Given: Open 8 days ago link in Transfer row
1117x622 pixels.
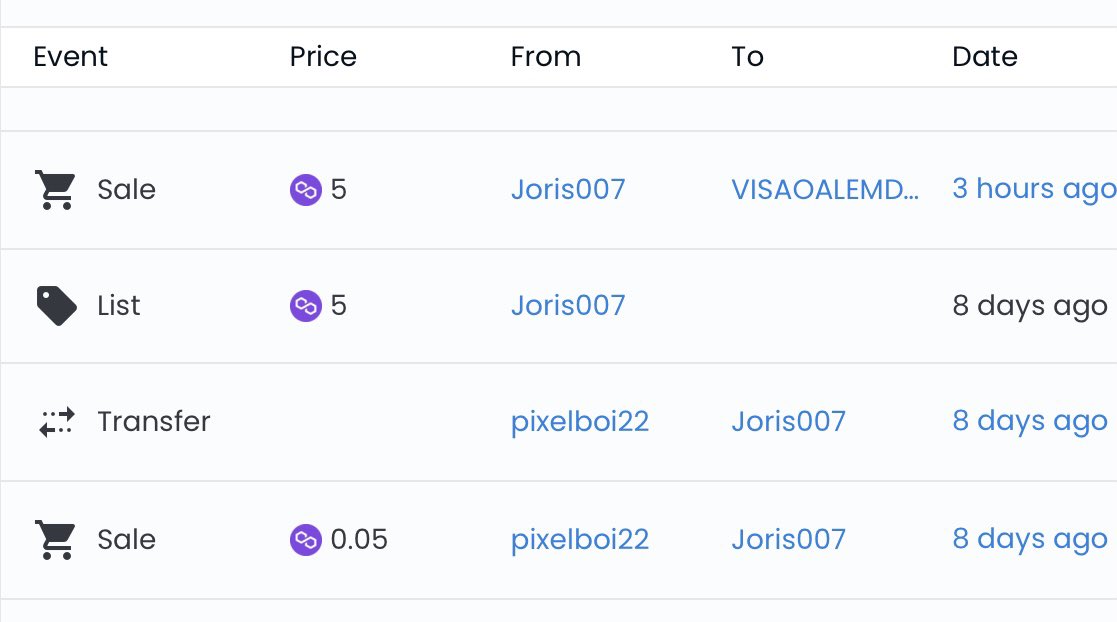Looking at the screenshot, I should 1030,421.
